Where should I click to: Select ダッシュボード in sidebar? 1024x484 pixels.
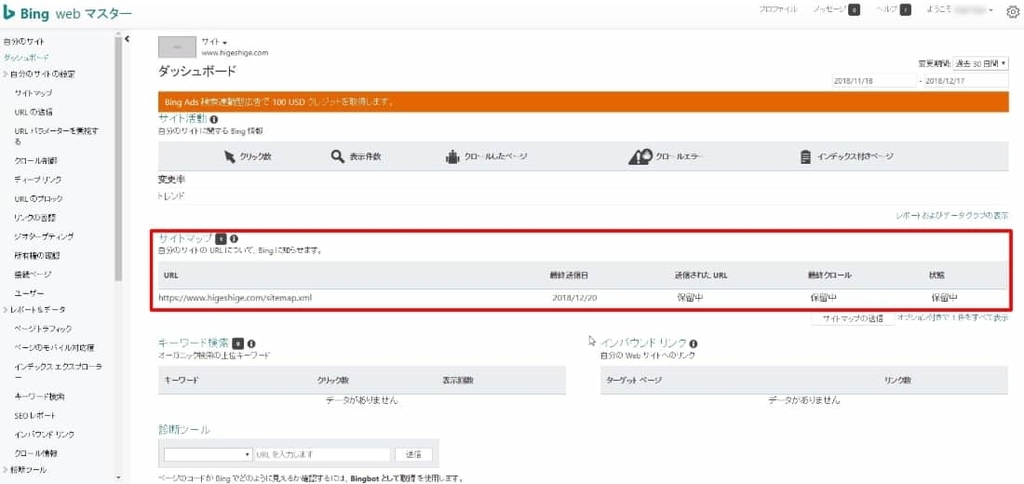pyautogui.click(x=26, y=57)
